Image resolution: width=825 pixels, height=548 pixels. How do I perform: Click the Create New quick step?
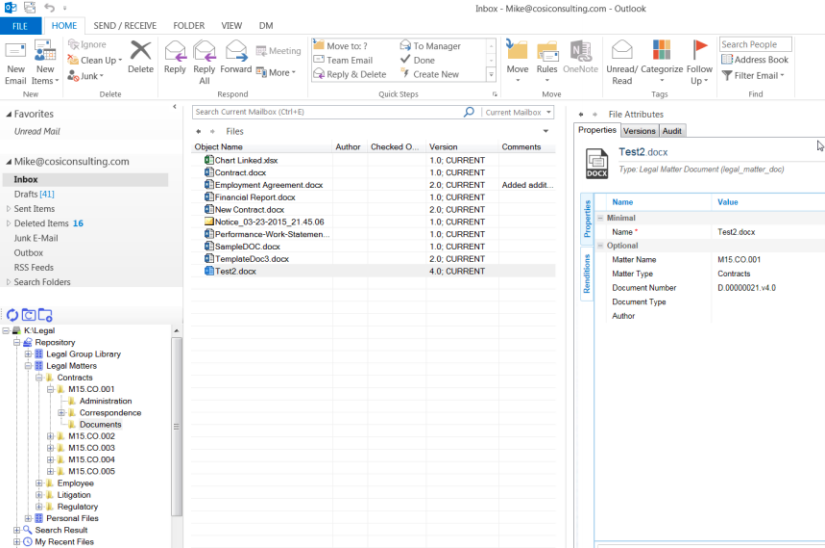click(429, 74)
